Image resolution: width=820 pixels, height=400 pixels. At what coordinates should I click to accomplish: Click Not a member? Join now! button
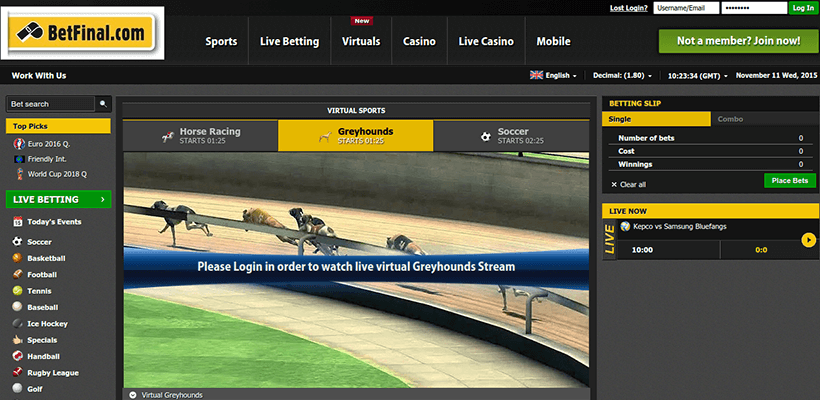point(738,41)
